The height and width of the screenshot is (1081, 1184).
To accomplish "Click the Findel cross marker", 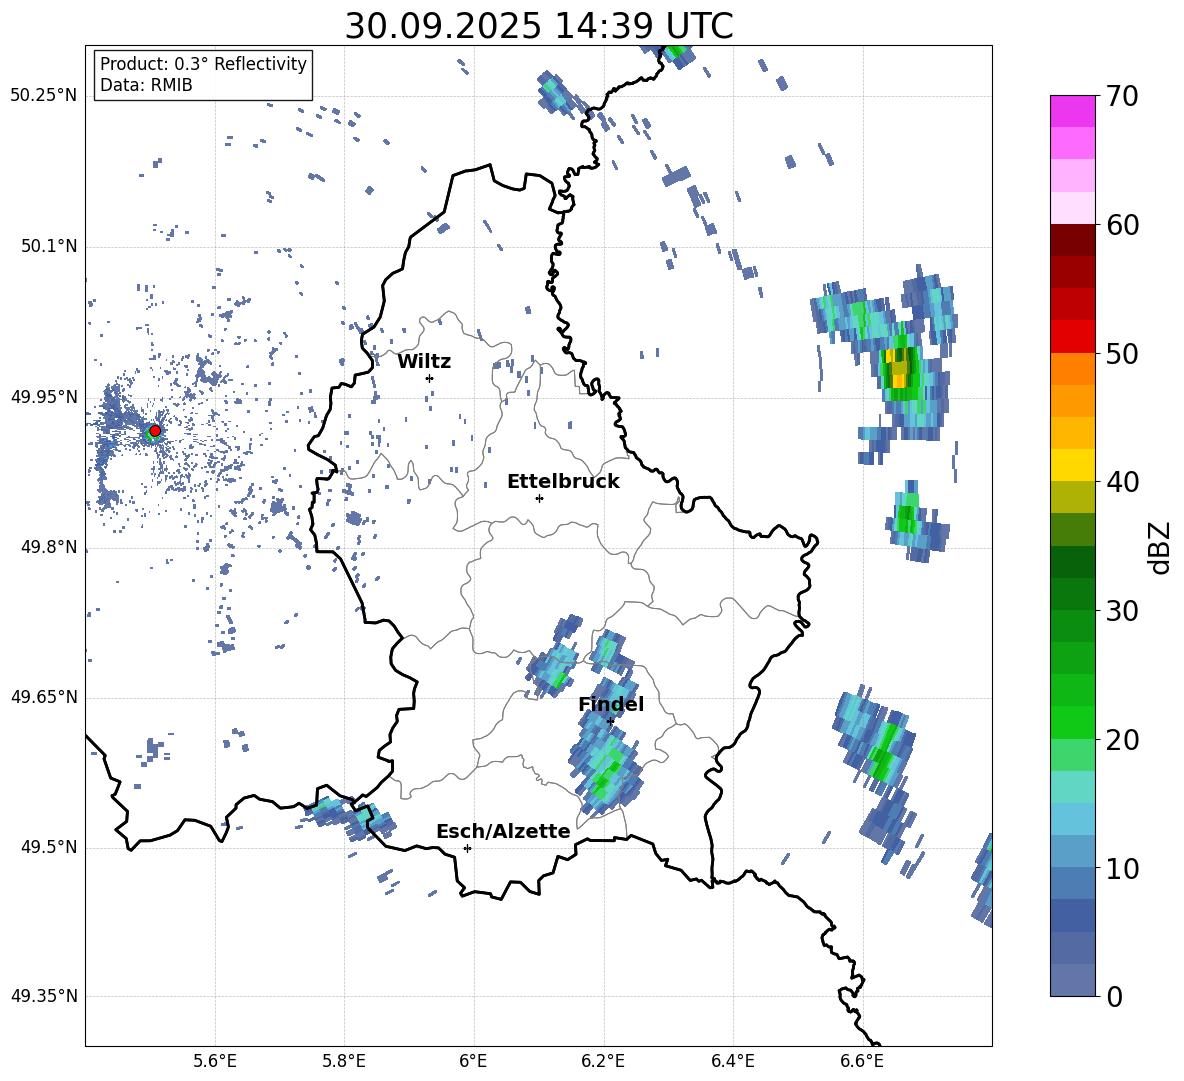I will [x=610, y=721].
